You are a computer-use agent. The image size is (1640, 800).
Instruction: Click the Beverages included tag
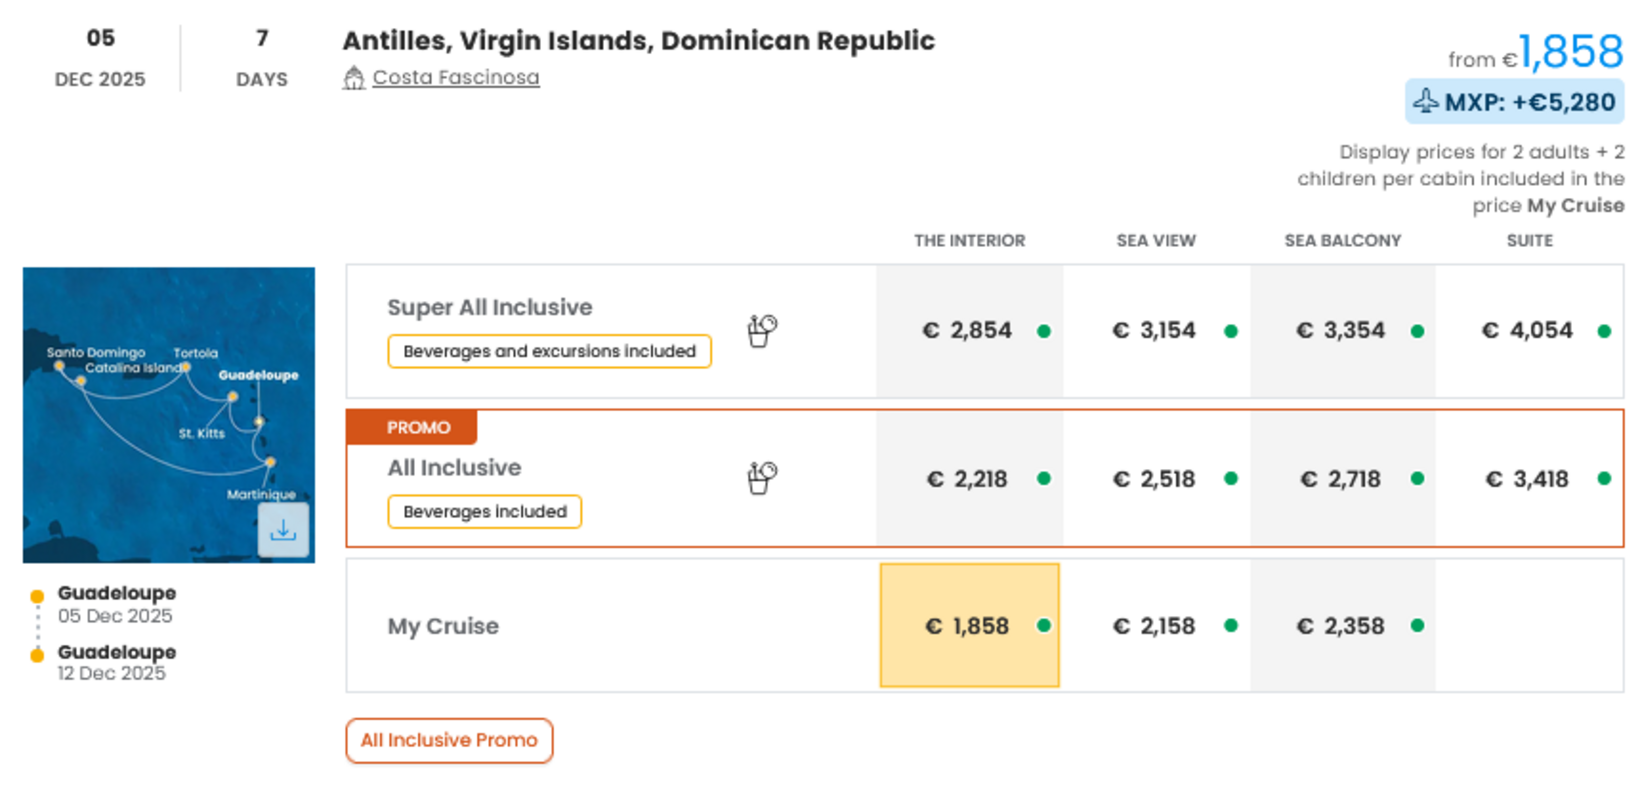484,511
